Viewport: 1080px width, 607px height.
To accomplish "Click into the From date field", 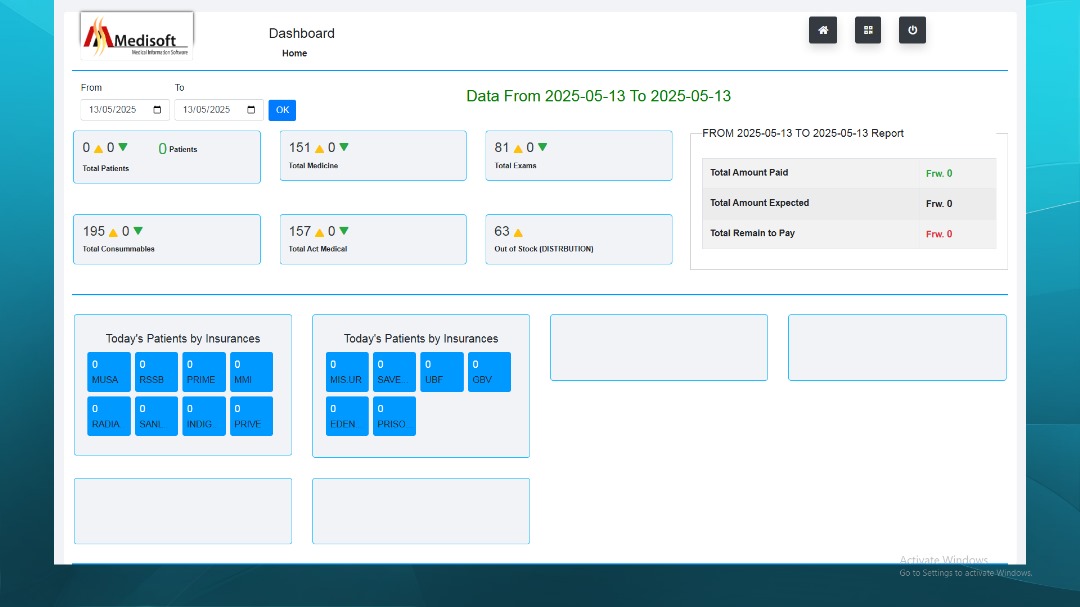I will pos(111,110).
